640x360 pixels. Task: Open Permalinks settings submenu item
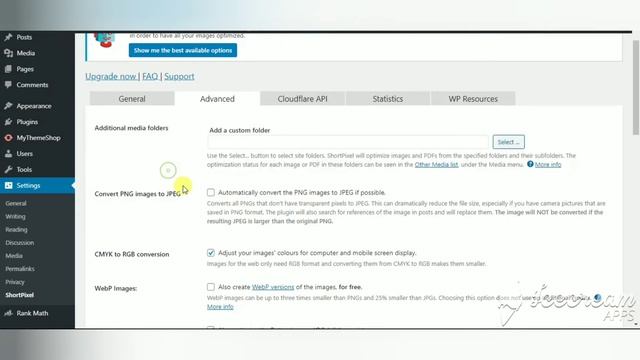click(20, 269)
